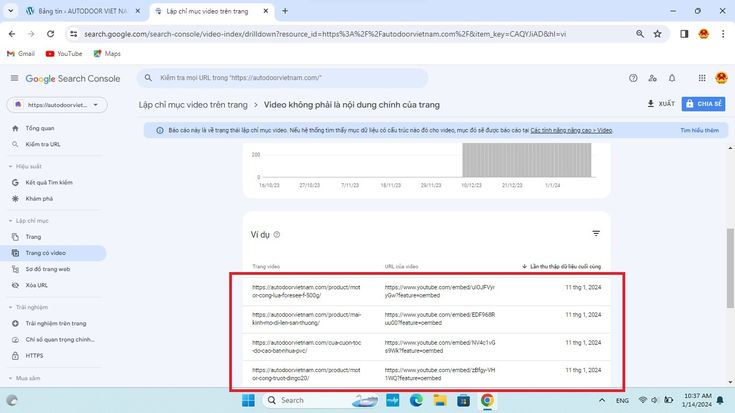Show hidden system tray icons
Image resolution: width=735 pixels, height=413 pixels.
602,400
